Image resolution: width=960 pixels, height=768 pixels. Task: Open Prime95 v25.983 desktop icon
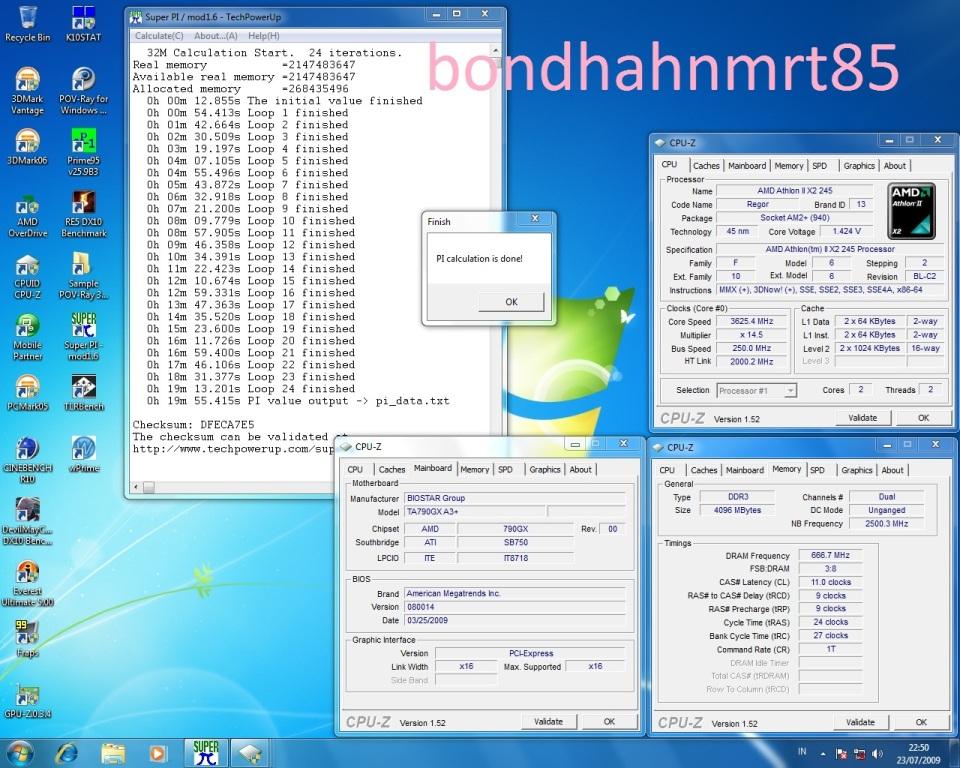83,152
